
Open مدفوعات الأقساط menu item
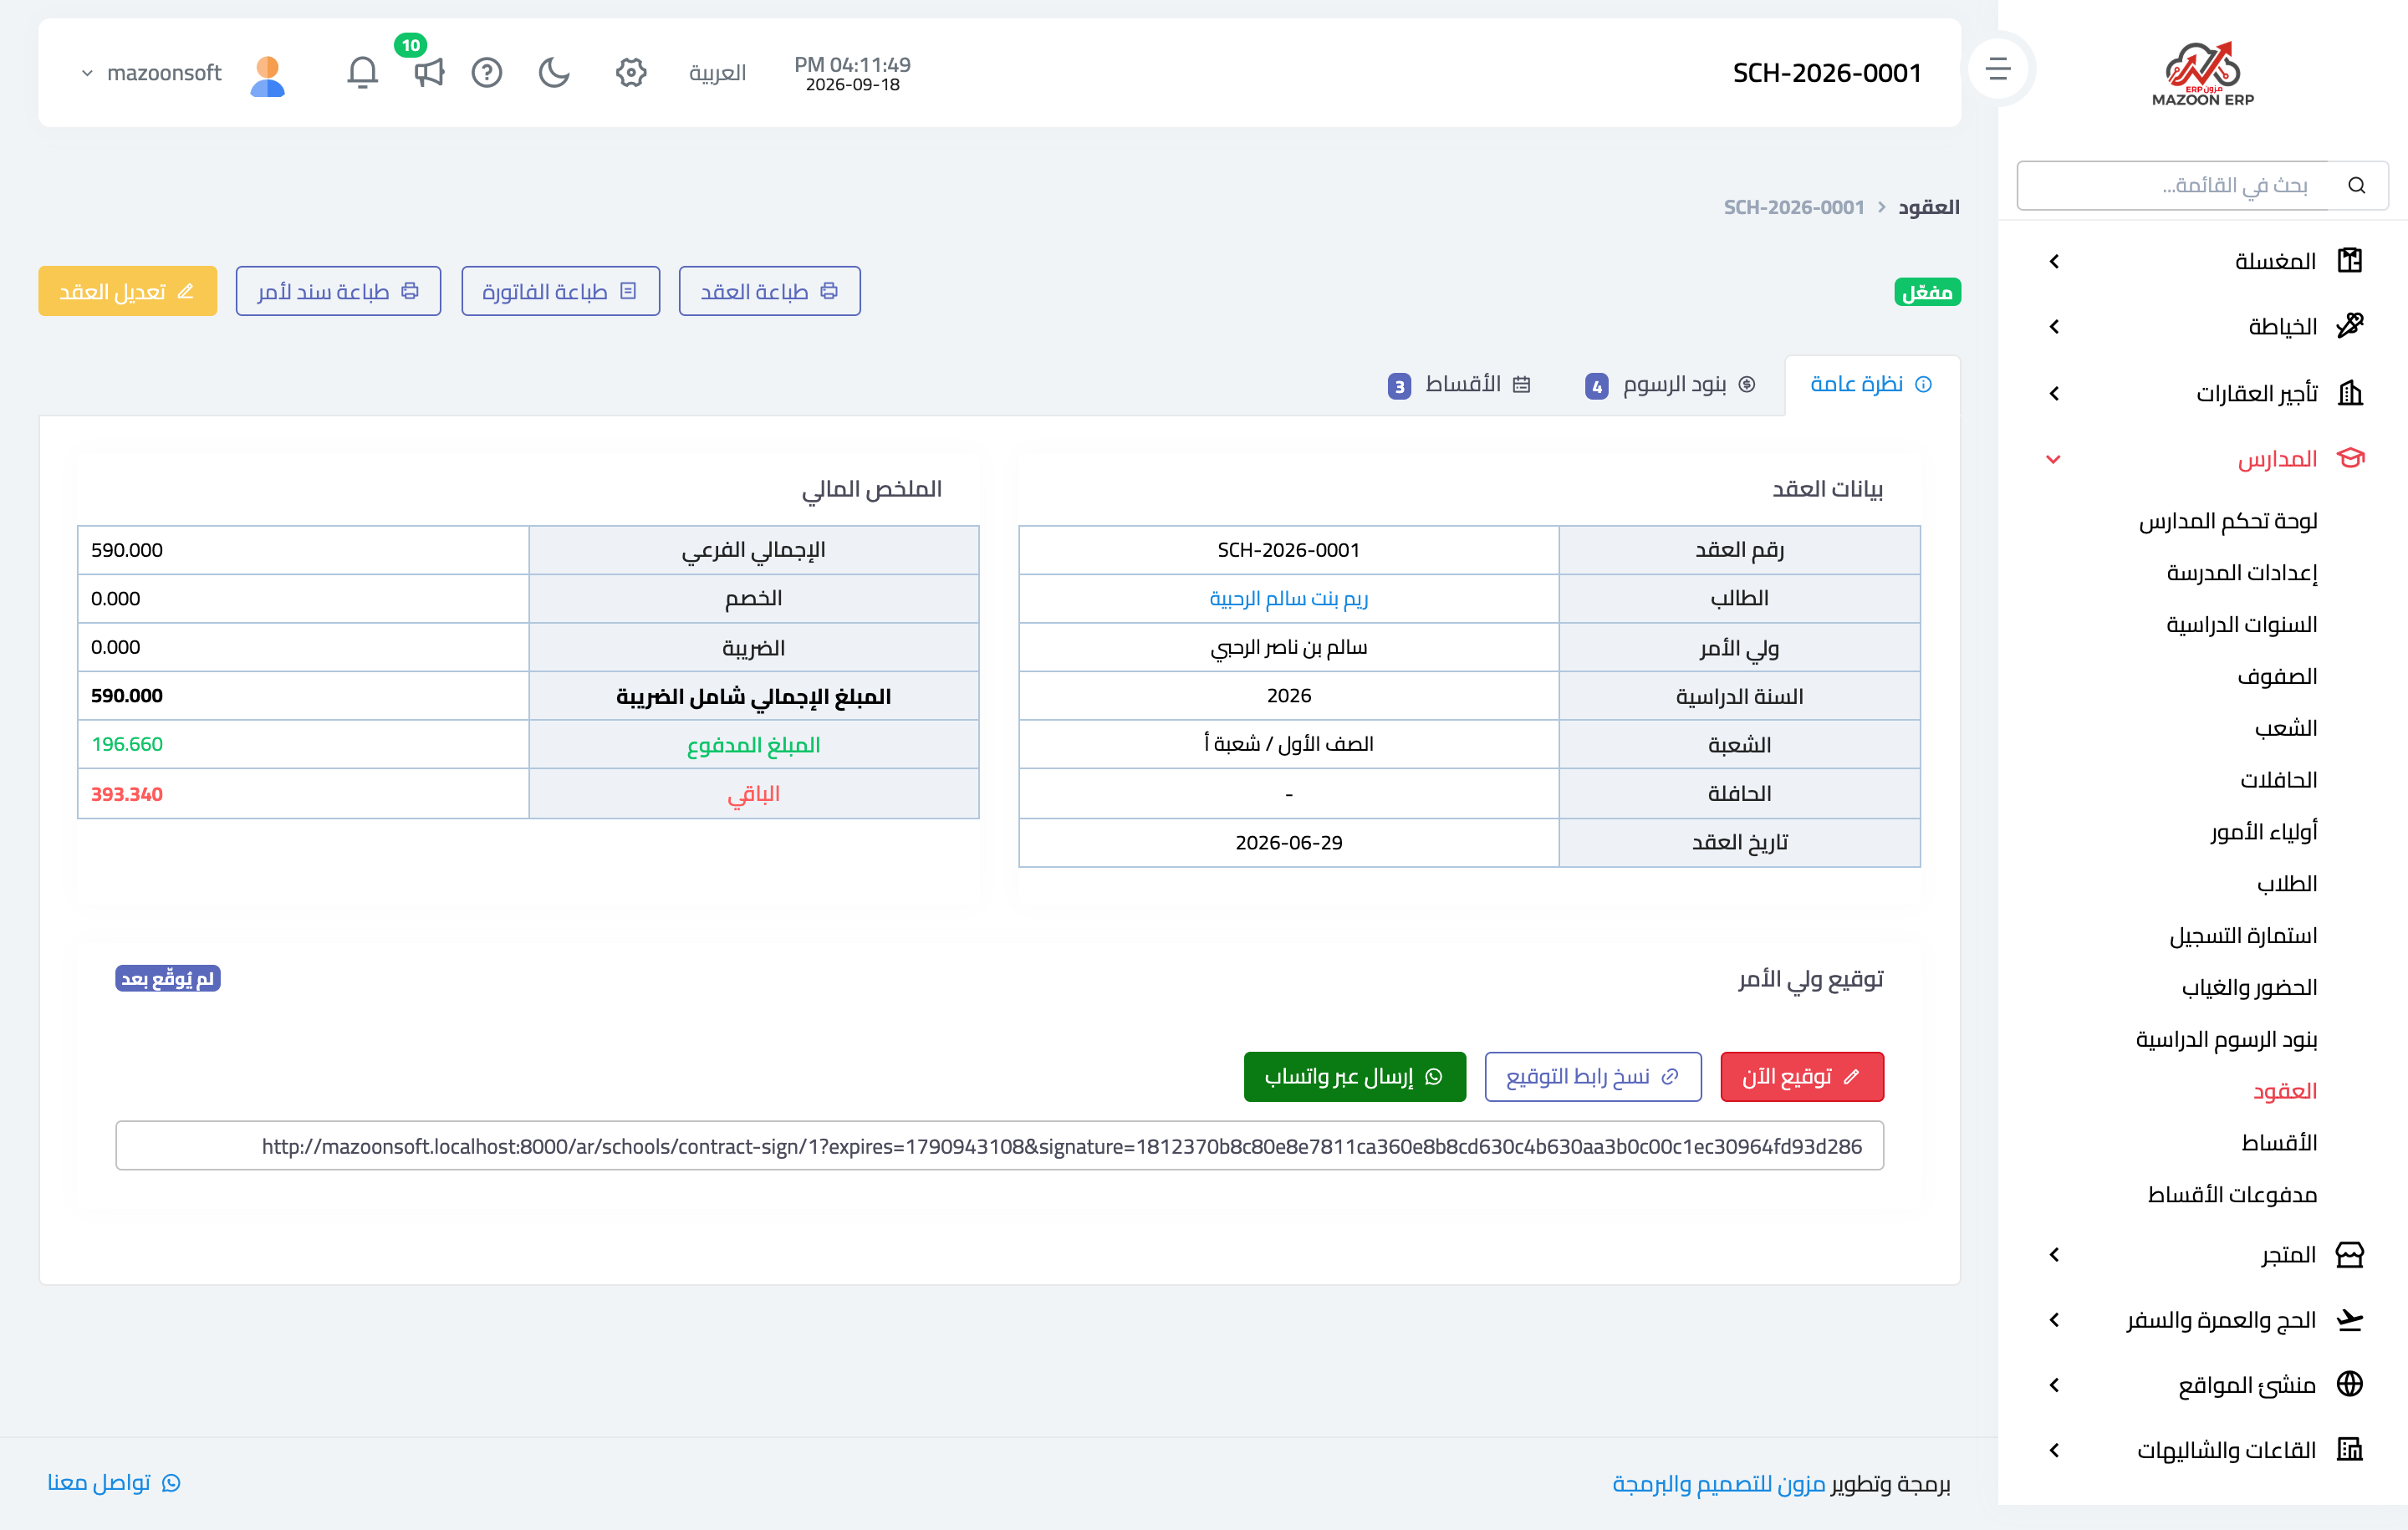(2232, 1194)
